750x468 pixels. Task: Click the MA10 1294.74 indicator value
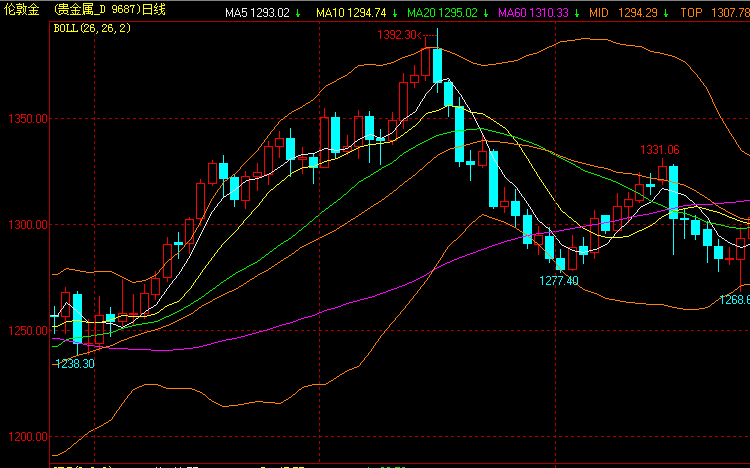[351, 13]
